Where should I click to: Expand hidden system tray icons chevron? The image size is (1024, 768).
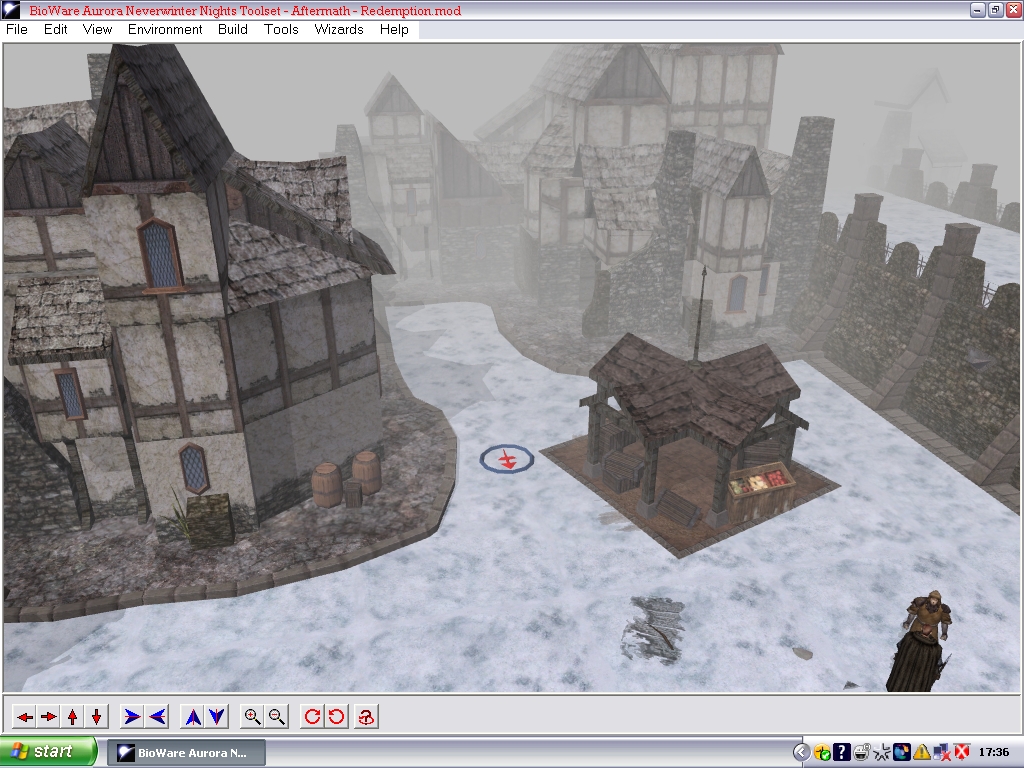(x=801, y=752)
